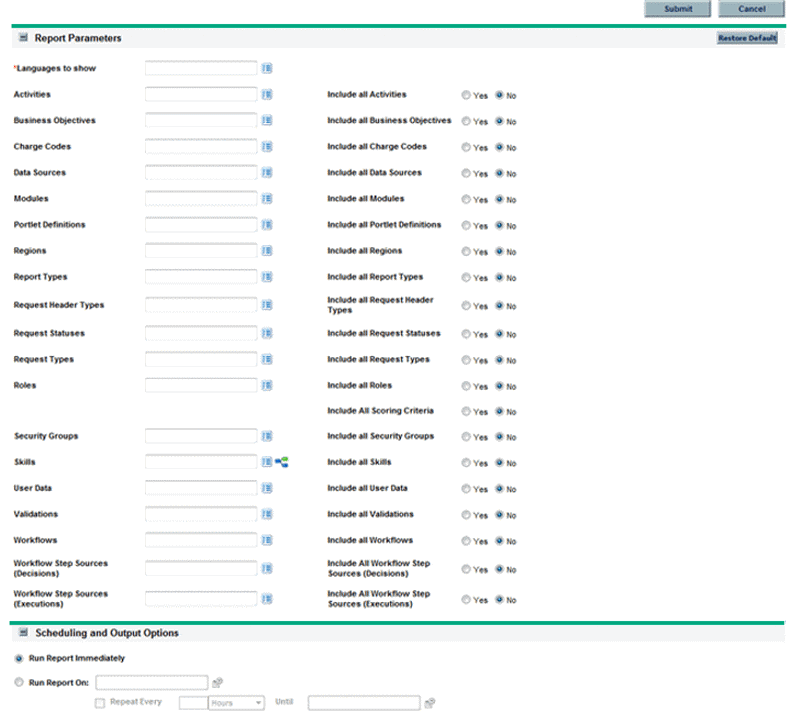Viewport: 790px width, 723px height.
Task: Collapse the Scheduling and Output Options section
Action: 21,633
